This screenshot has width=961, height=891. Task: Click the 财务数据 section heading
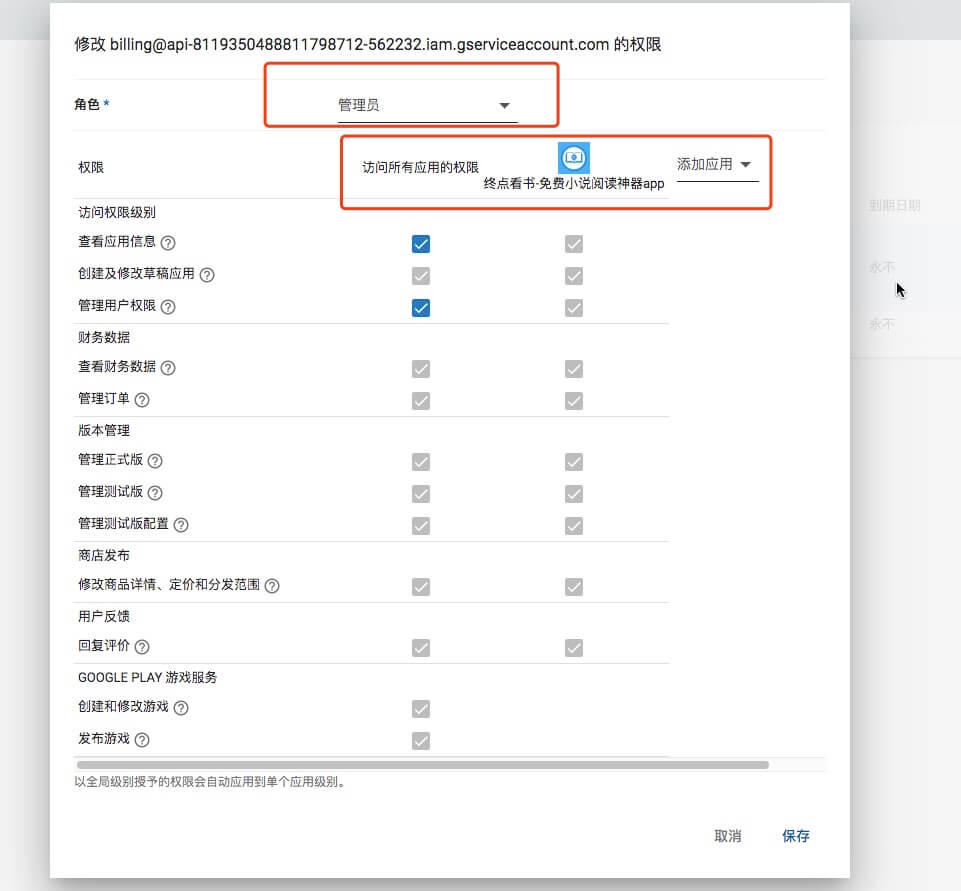pyautogui.click(x=104, y=337)
